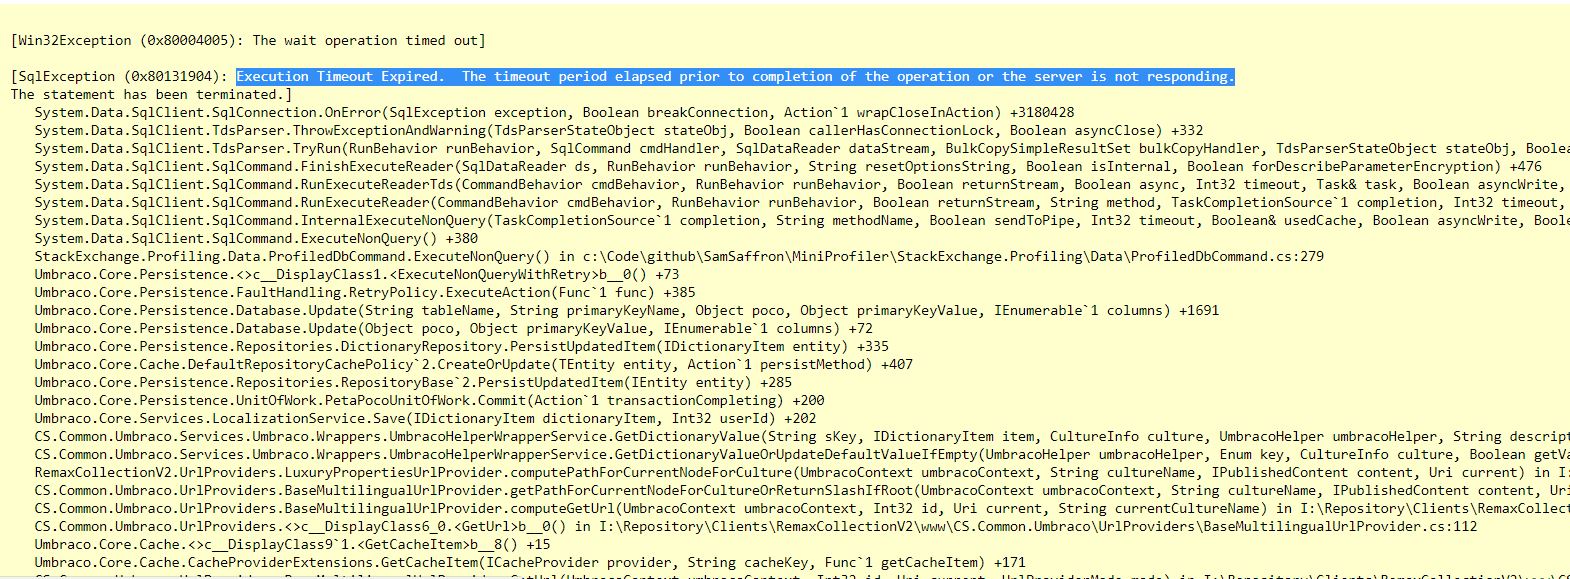Select the SqlCommand.RunExecuteReaderTds stack frame

(802, 185)
